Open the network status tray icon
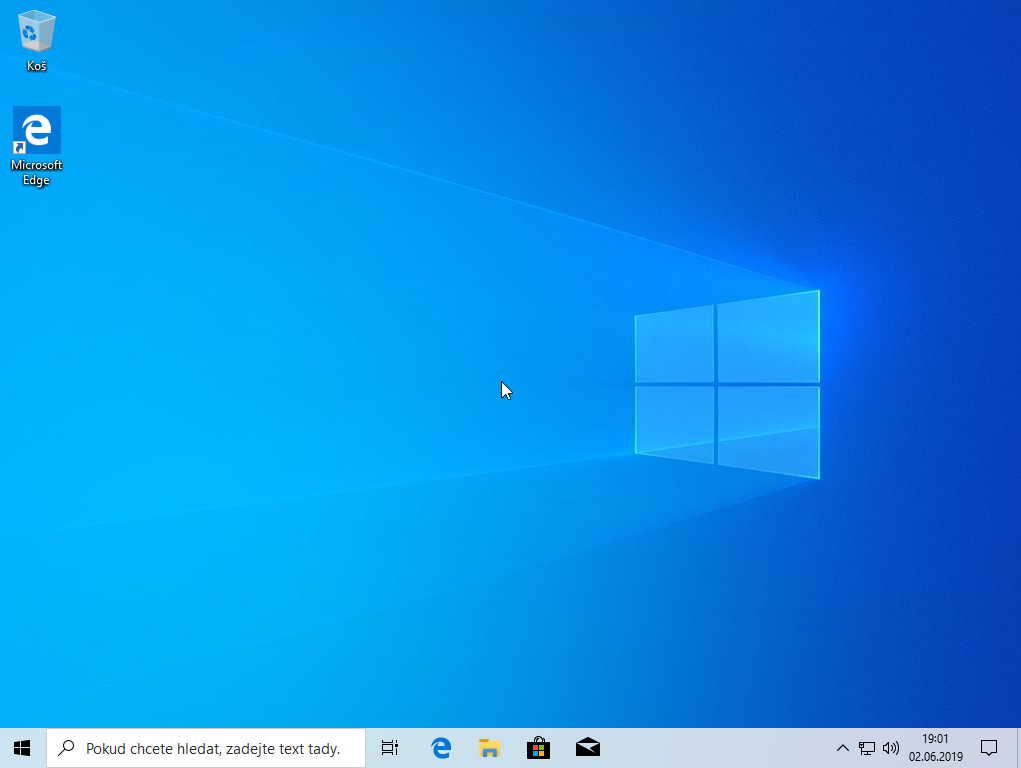 coord(867,748)
